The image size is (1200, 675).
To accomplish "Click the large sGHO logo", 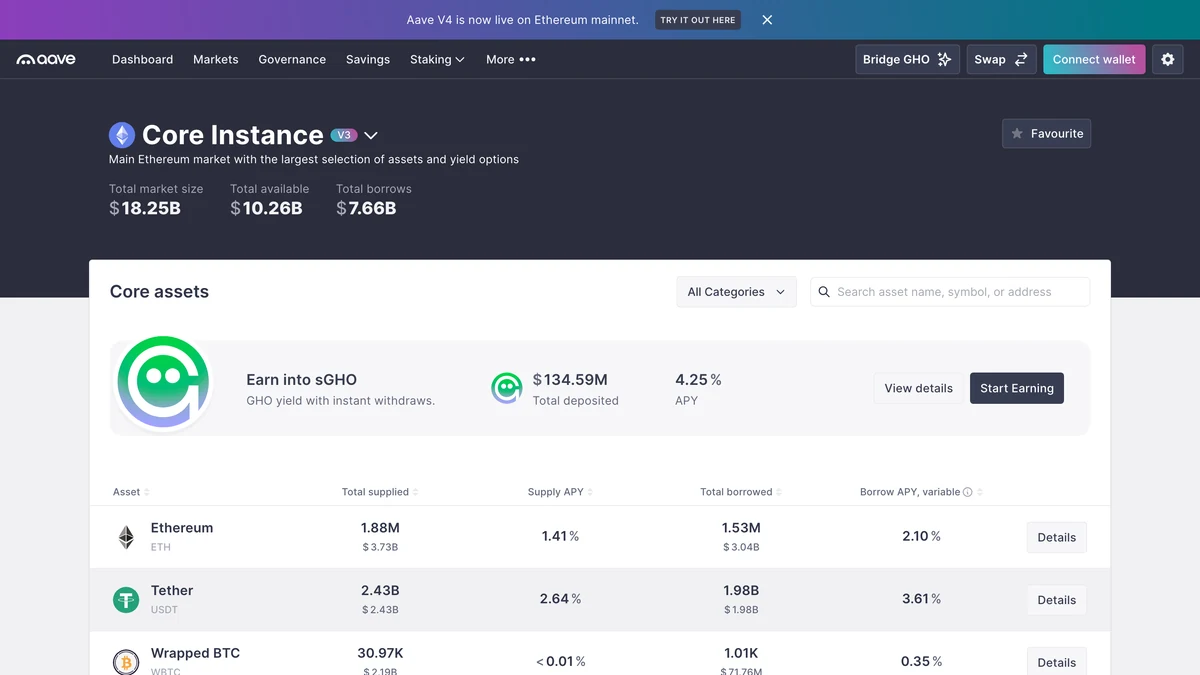I will (163, 384).
